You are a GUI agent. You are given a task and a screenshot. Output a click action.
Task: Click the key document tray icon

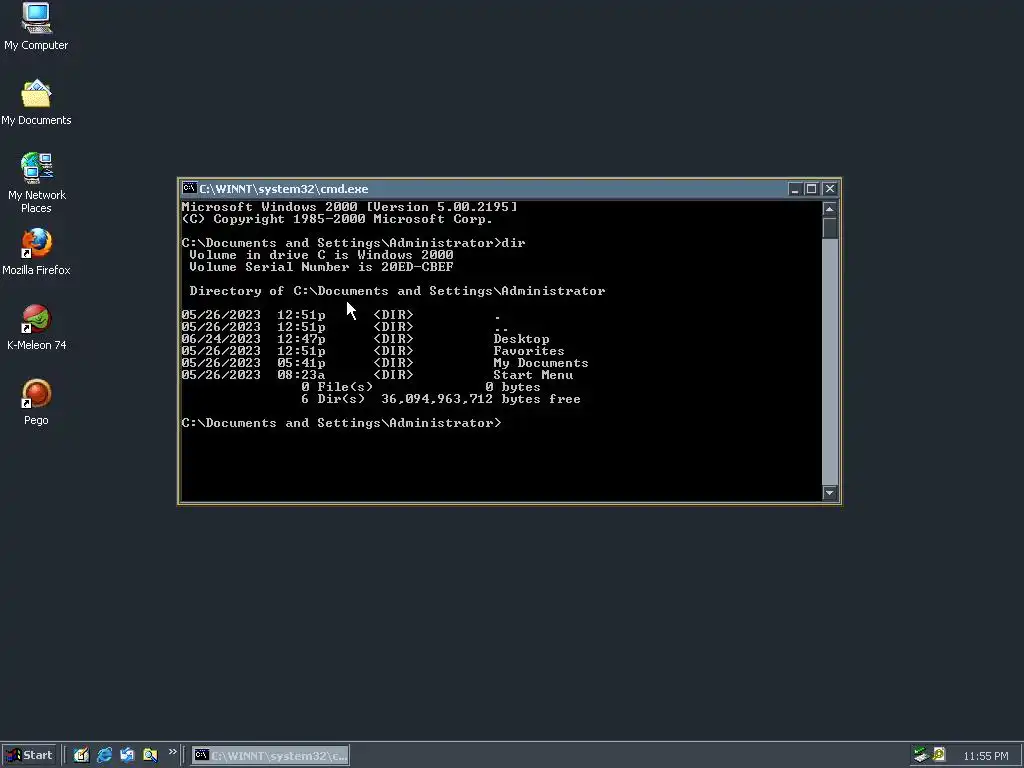[939, 755]
